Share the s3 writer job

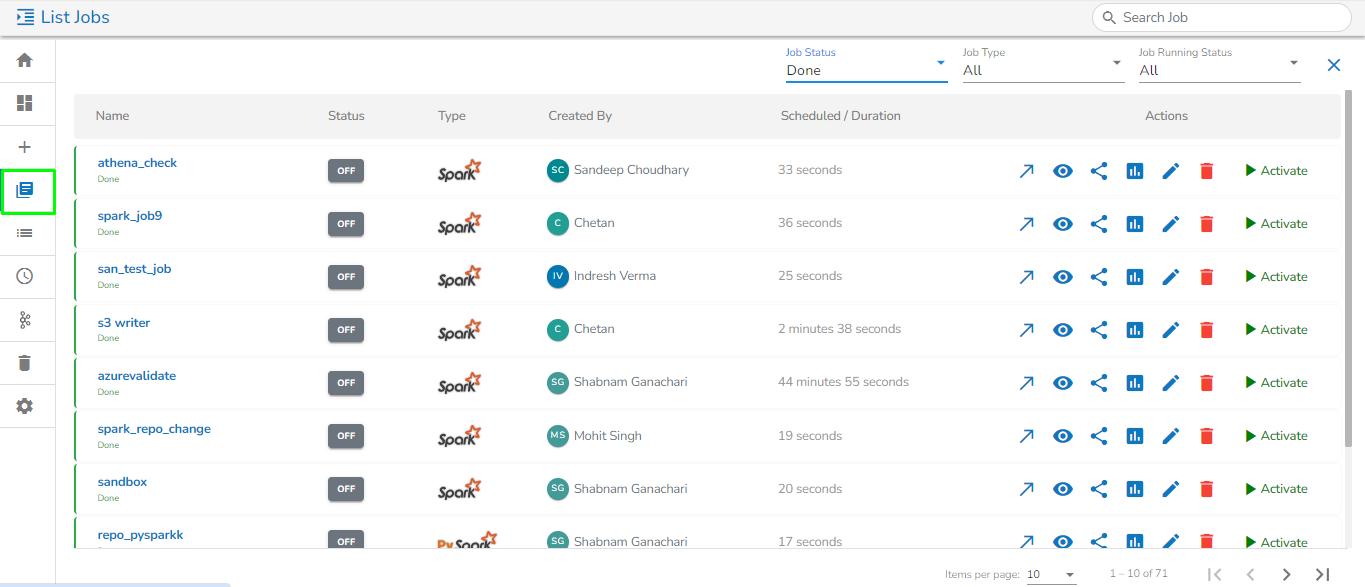pos(1098,330)
